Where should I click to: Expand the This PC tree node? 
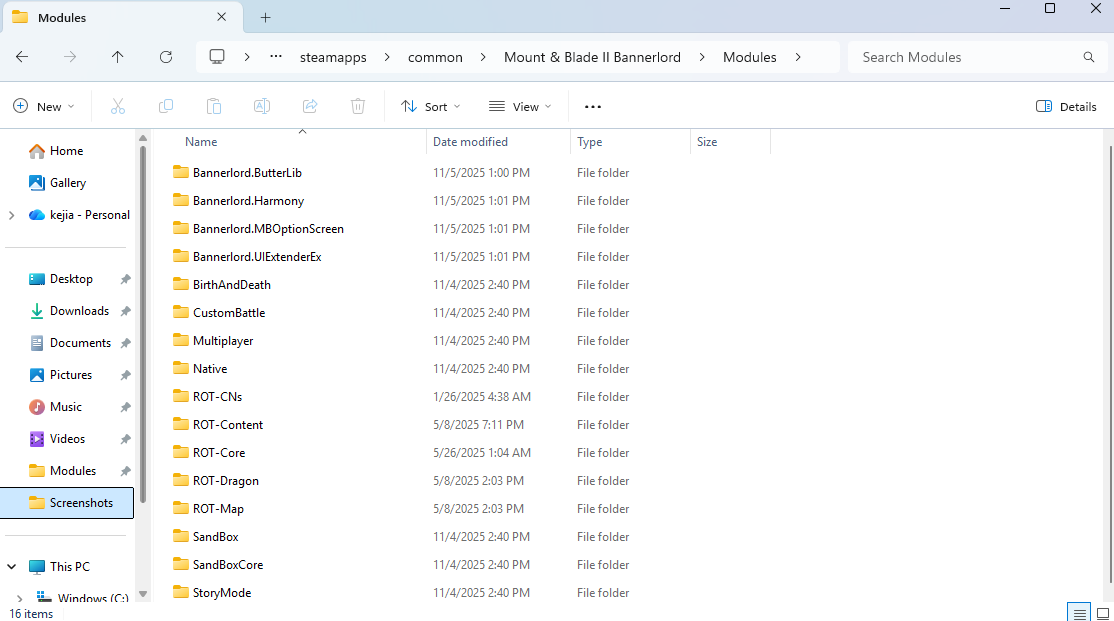[x=12, y=566]
